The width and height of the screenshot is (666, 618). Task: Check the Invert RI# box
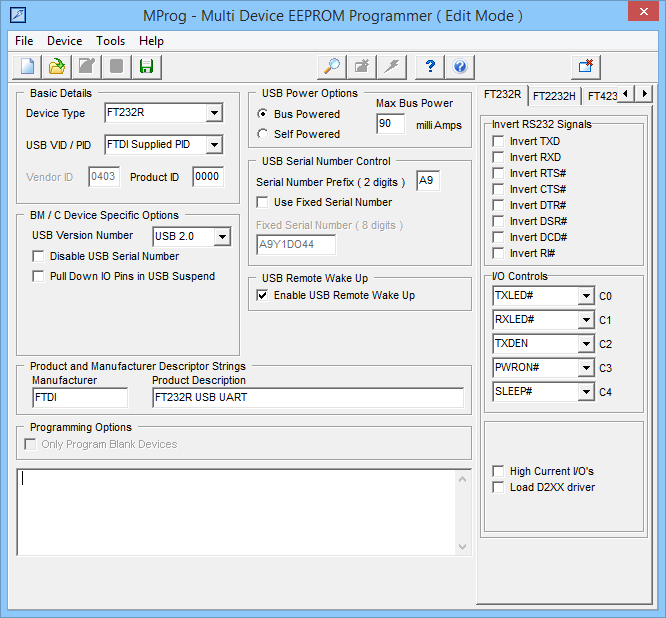point(498,253)
